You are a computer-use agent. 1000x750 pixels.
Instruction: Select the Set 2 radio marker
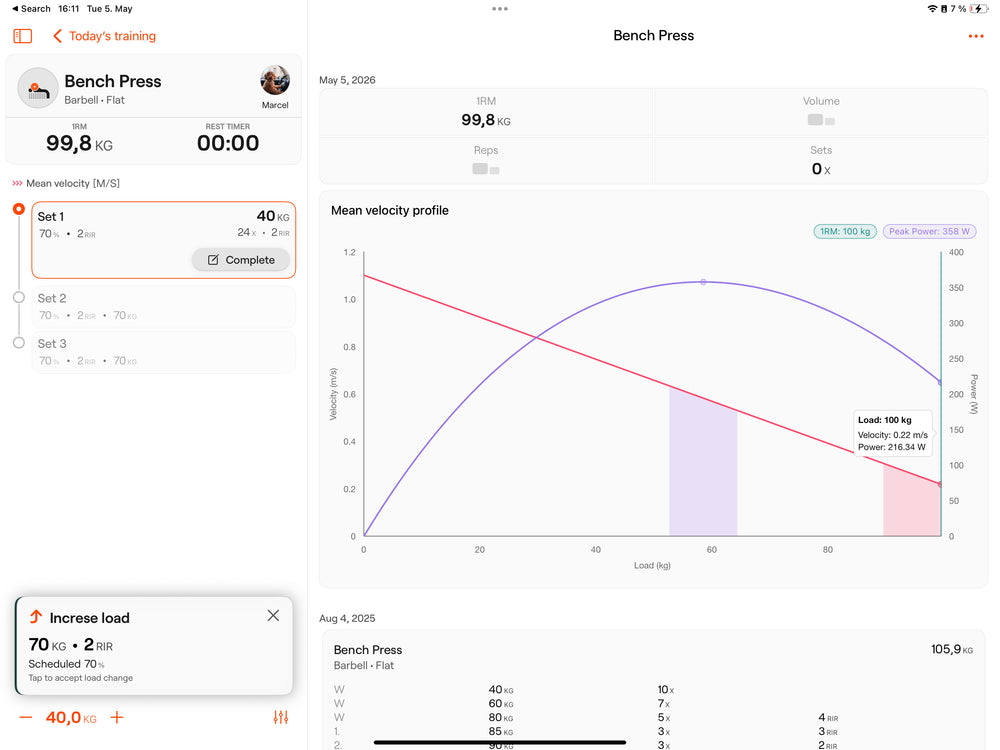[x=19, y=297]
